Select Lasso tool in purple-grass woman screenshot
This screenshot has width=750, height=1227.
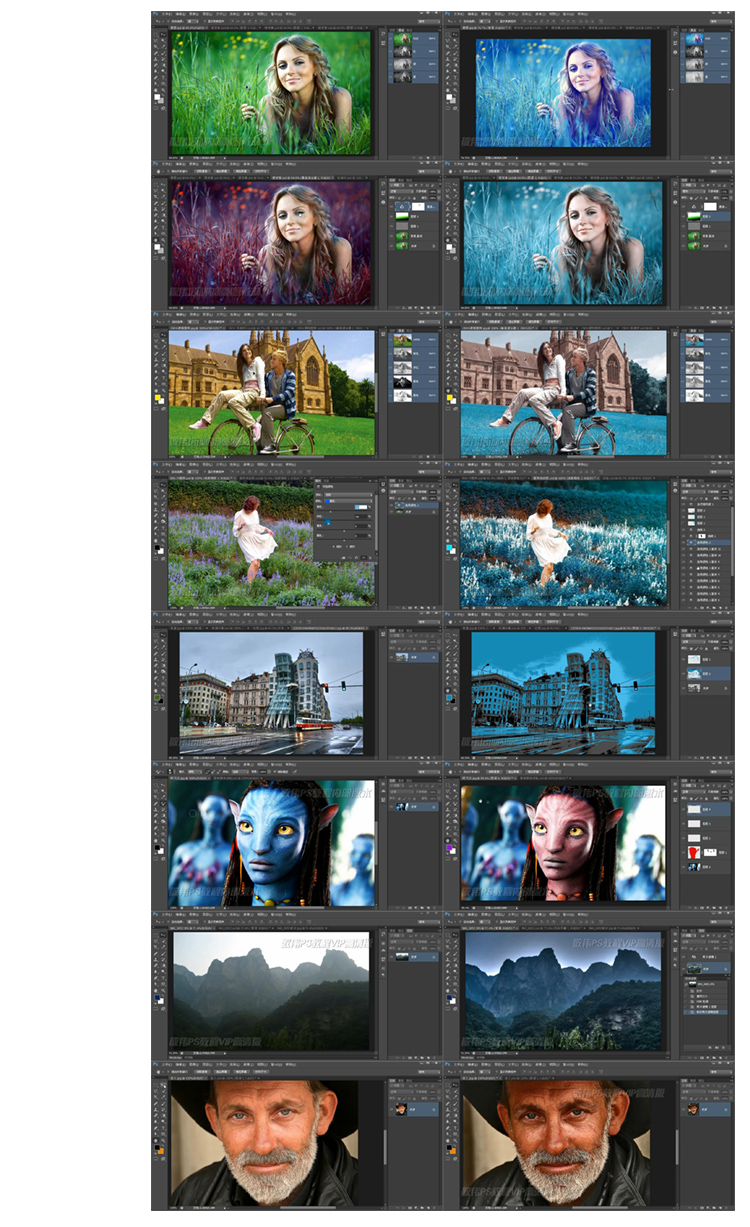tap(156, 191)
